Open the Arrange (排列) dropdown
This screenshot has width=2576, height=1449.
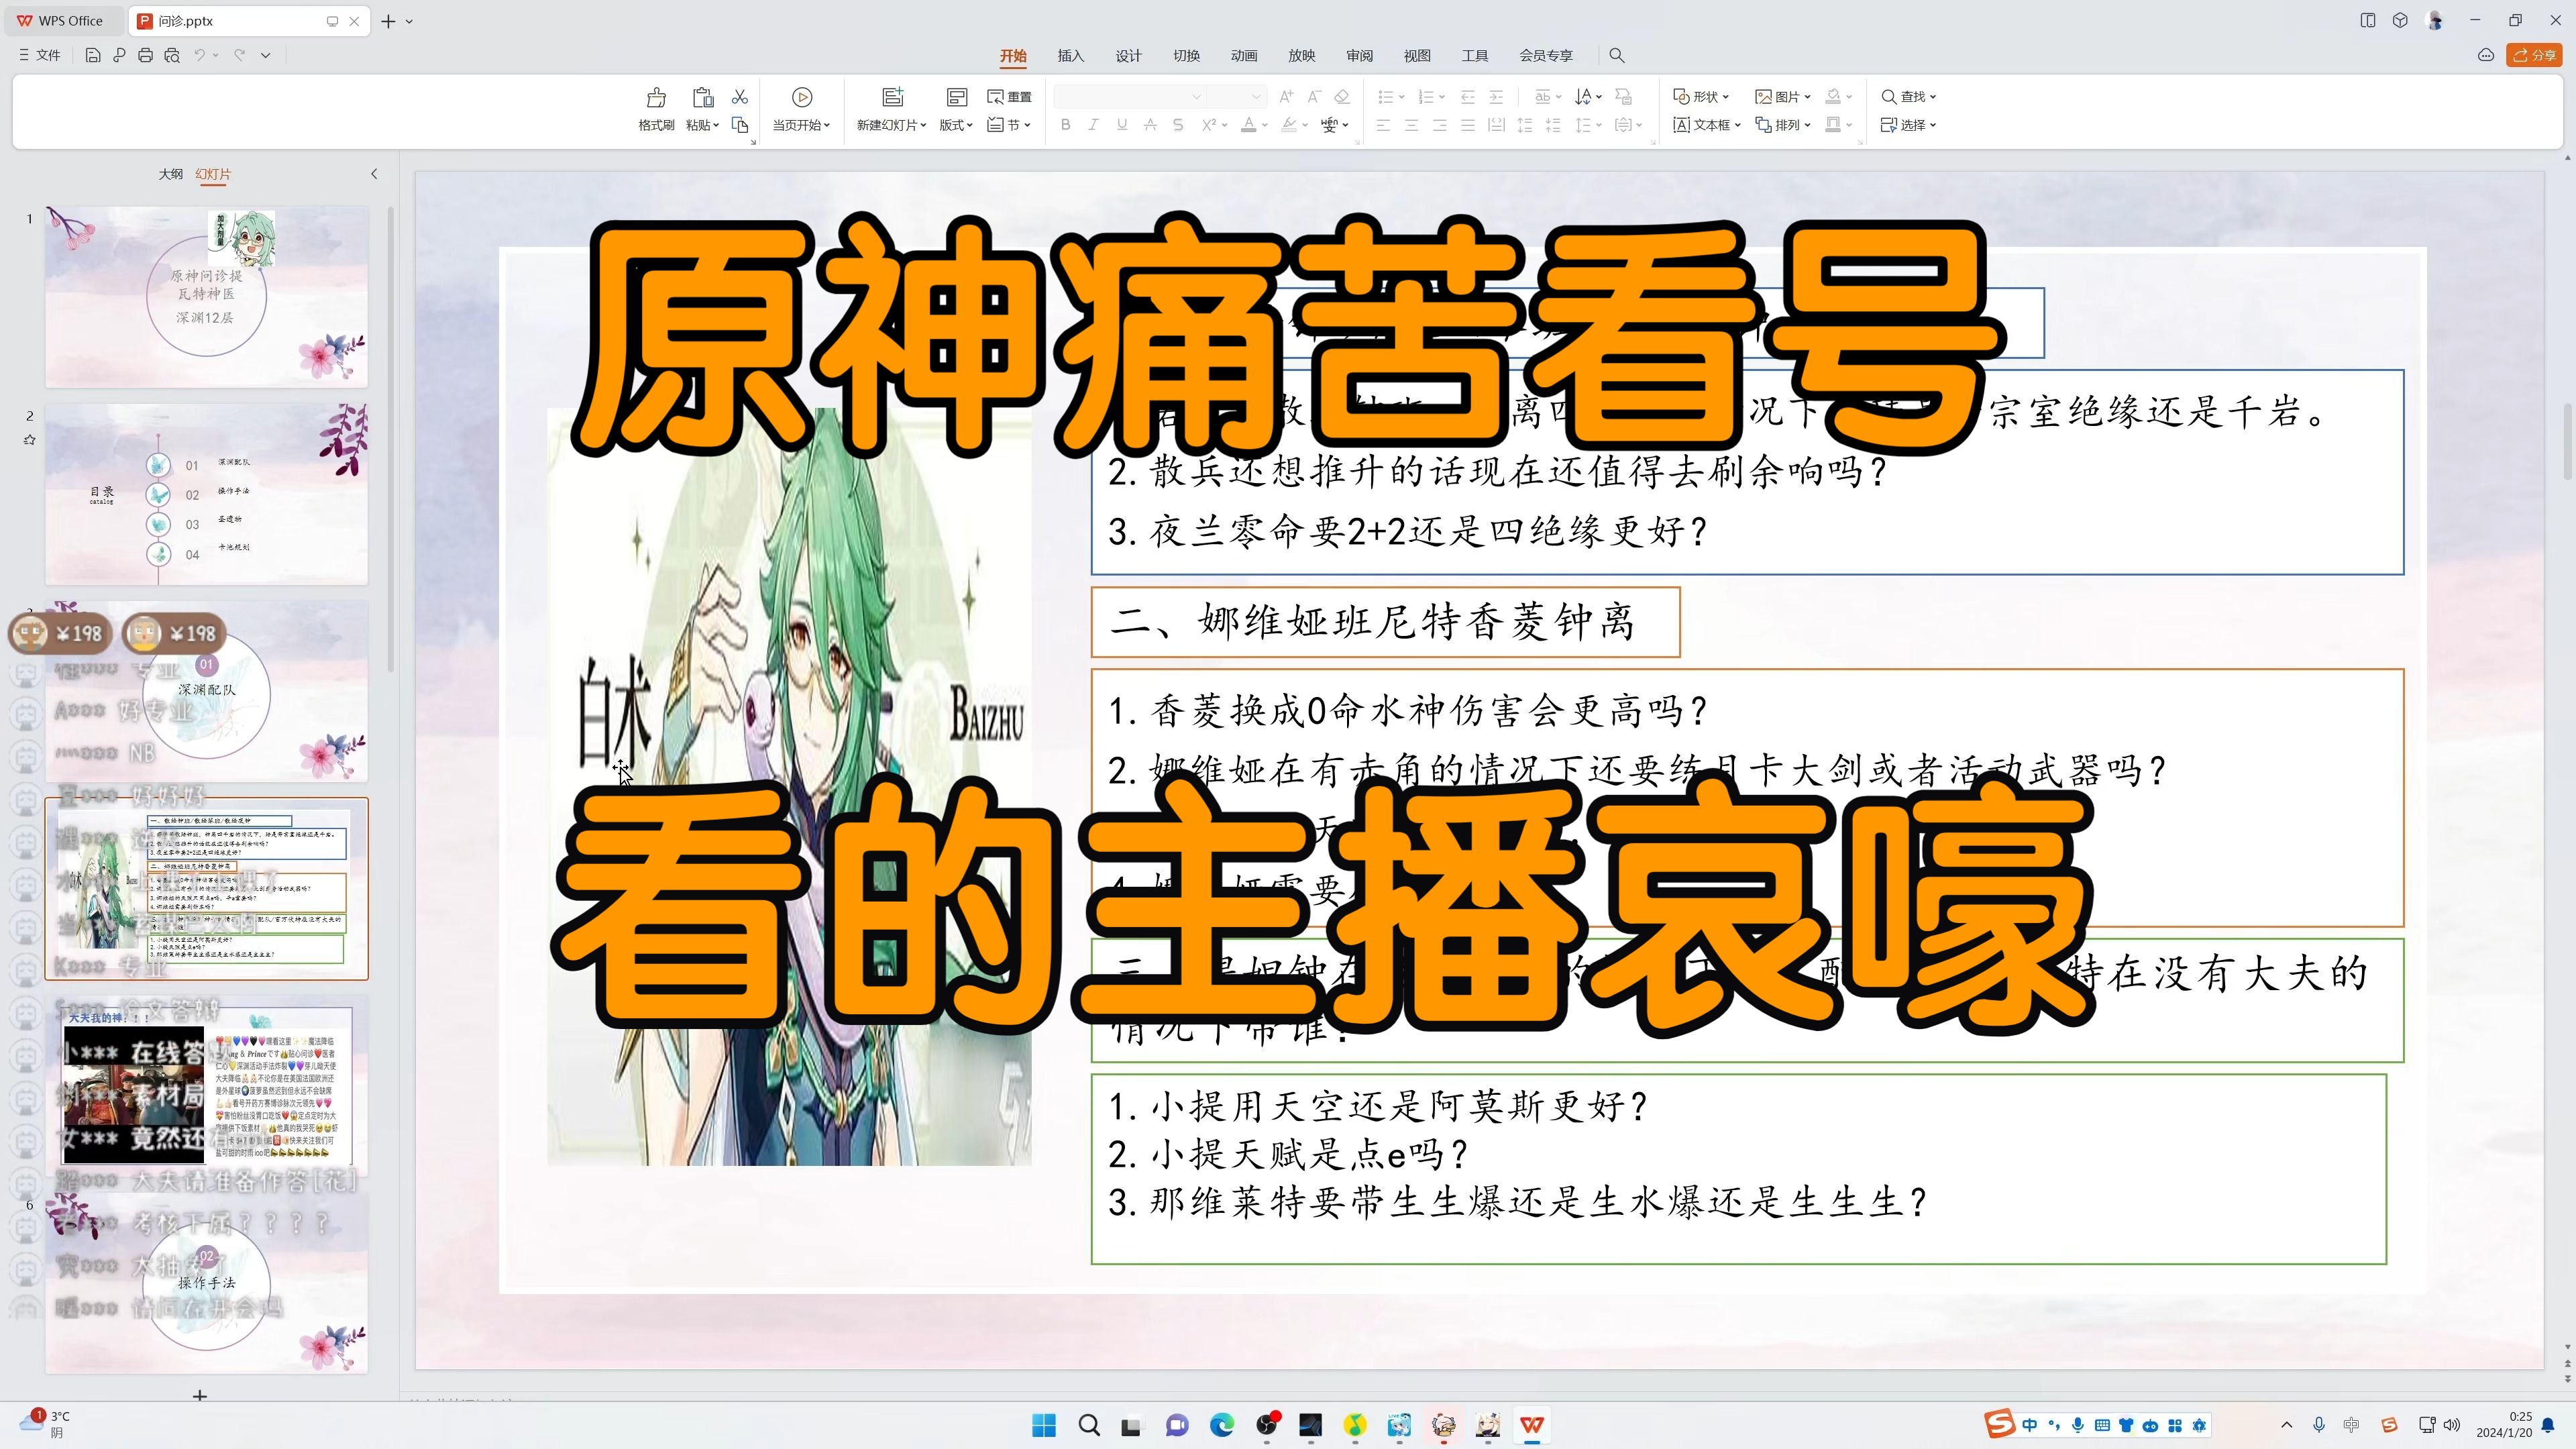click(1783, 125)
